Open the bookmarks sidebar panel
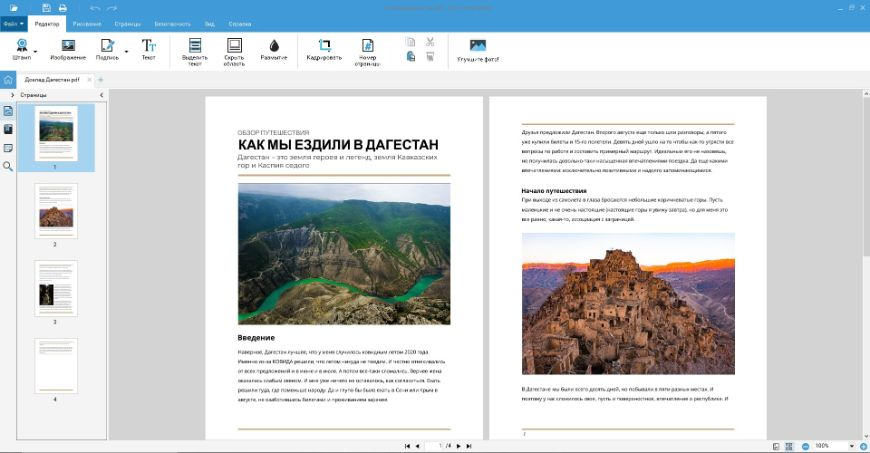The image size is (870, 453). point(8,129)
